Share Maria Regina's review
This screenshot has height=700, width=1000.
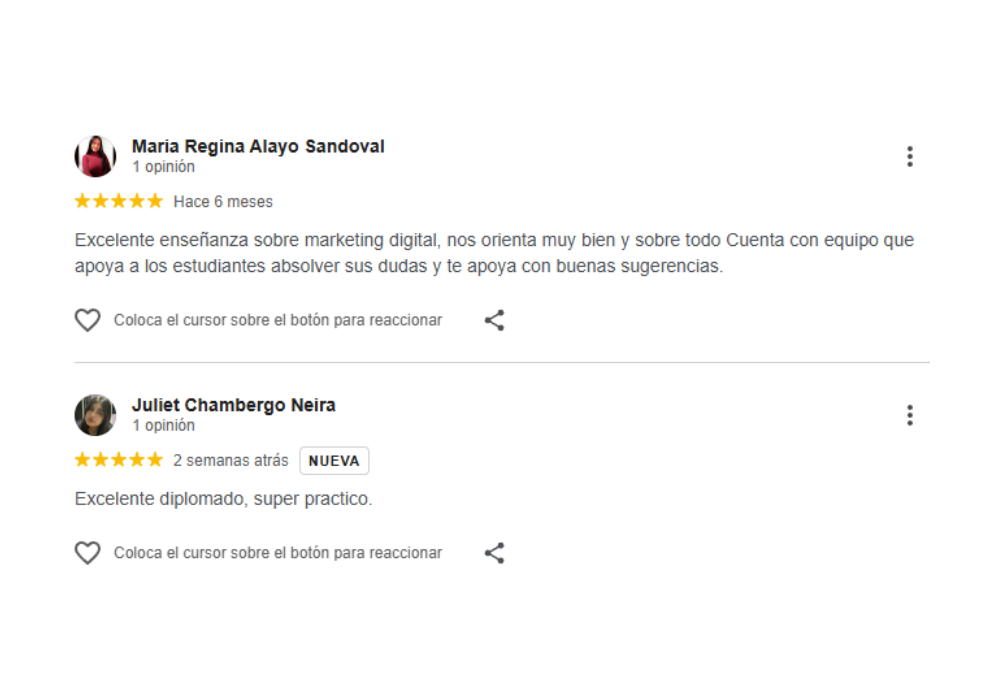(494, 320)
